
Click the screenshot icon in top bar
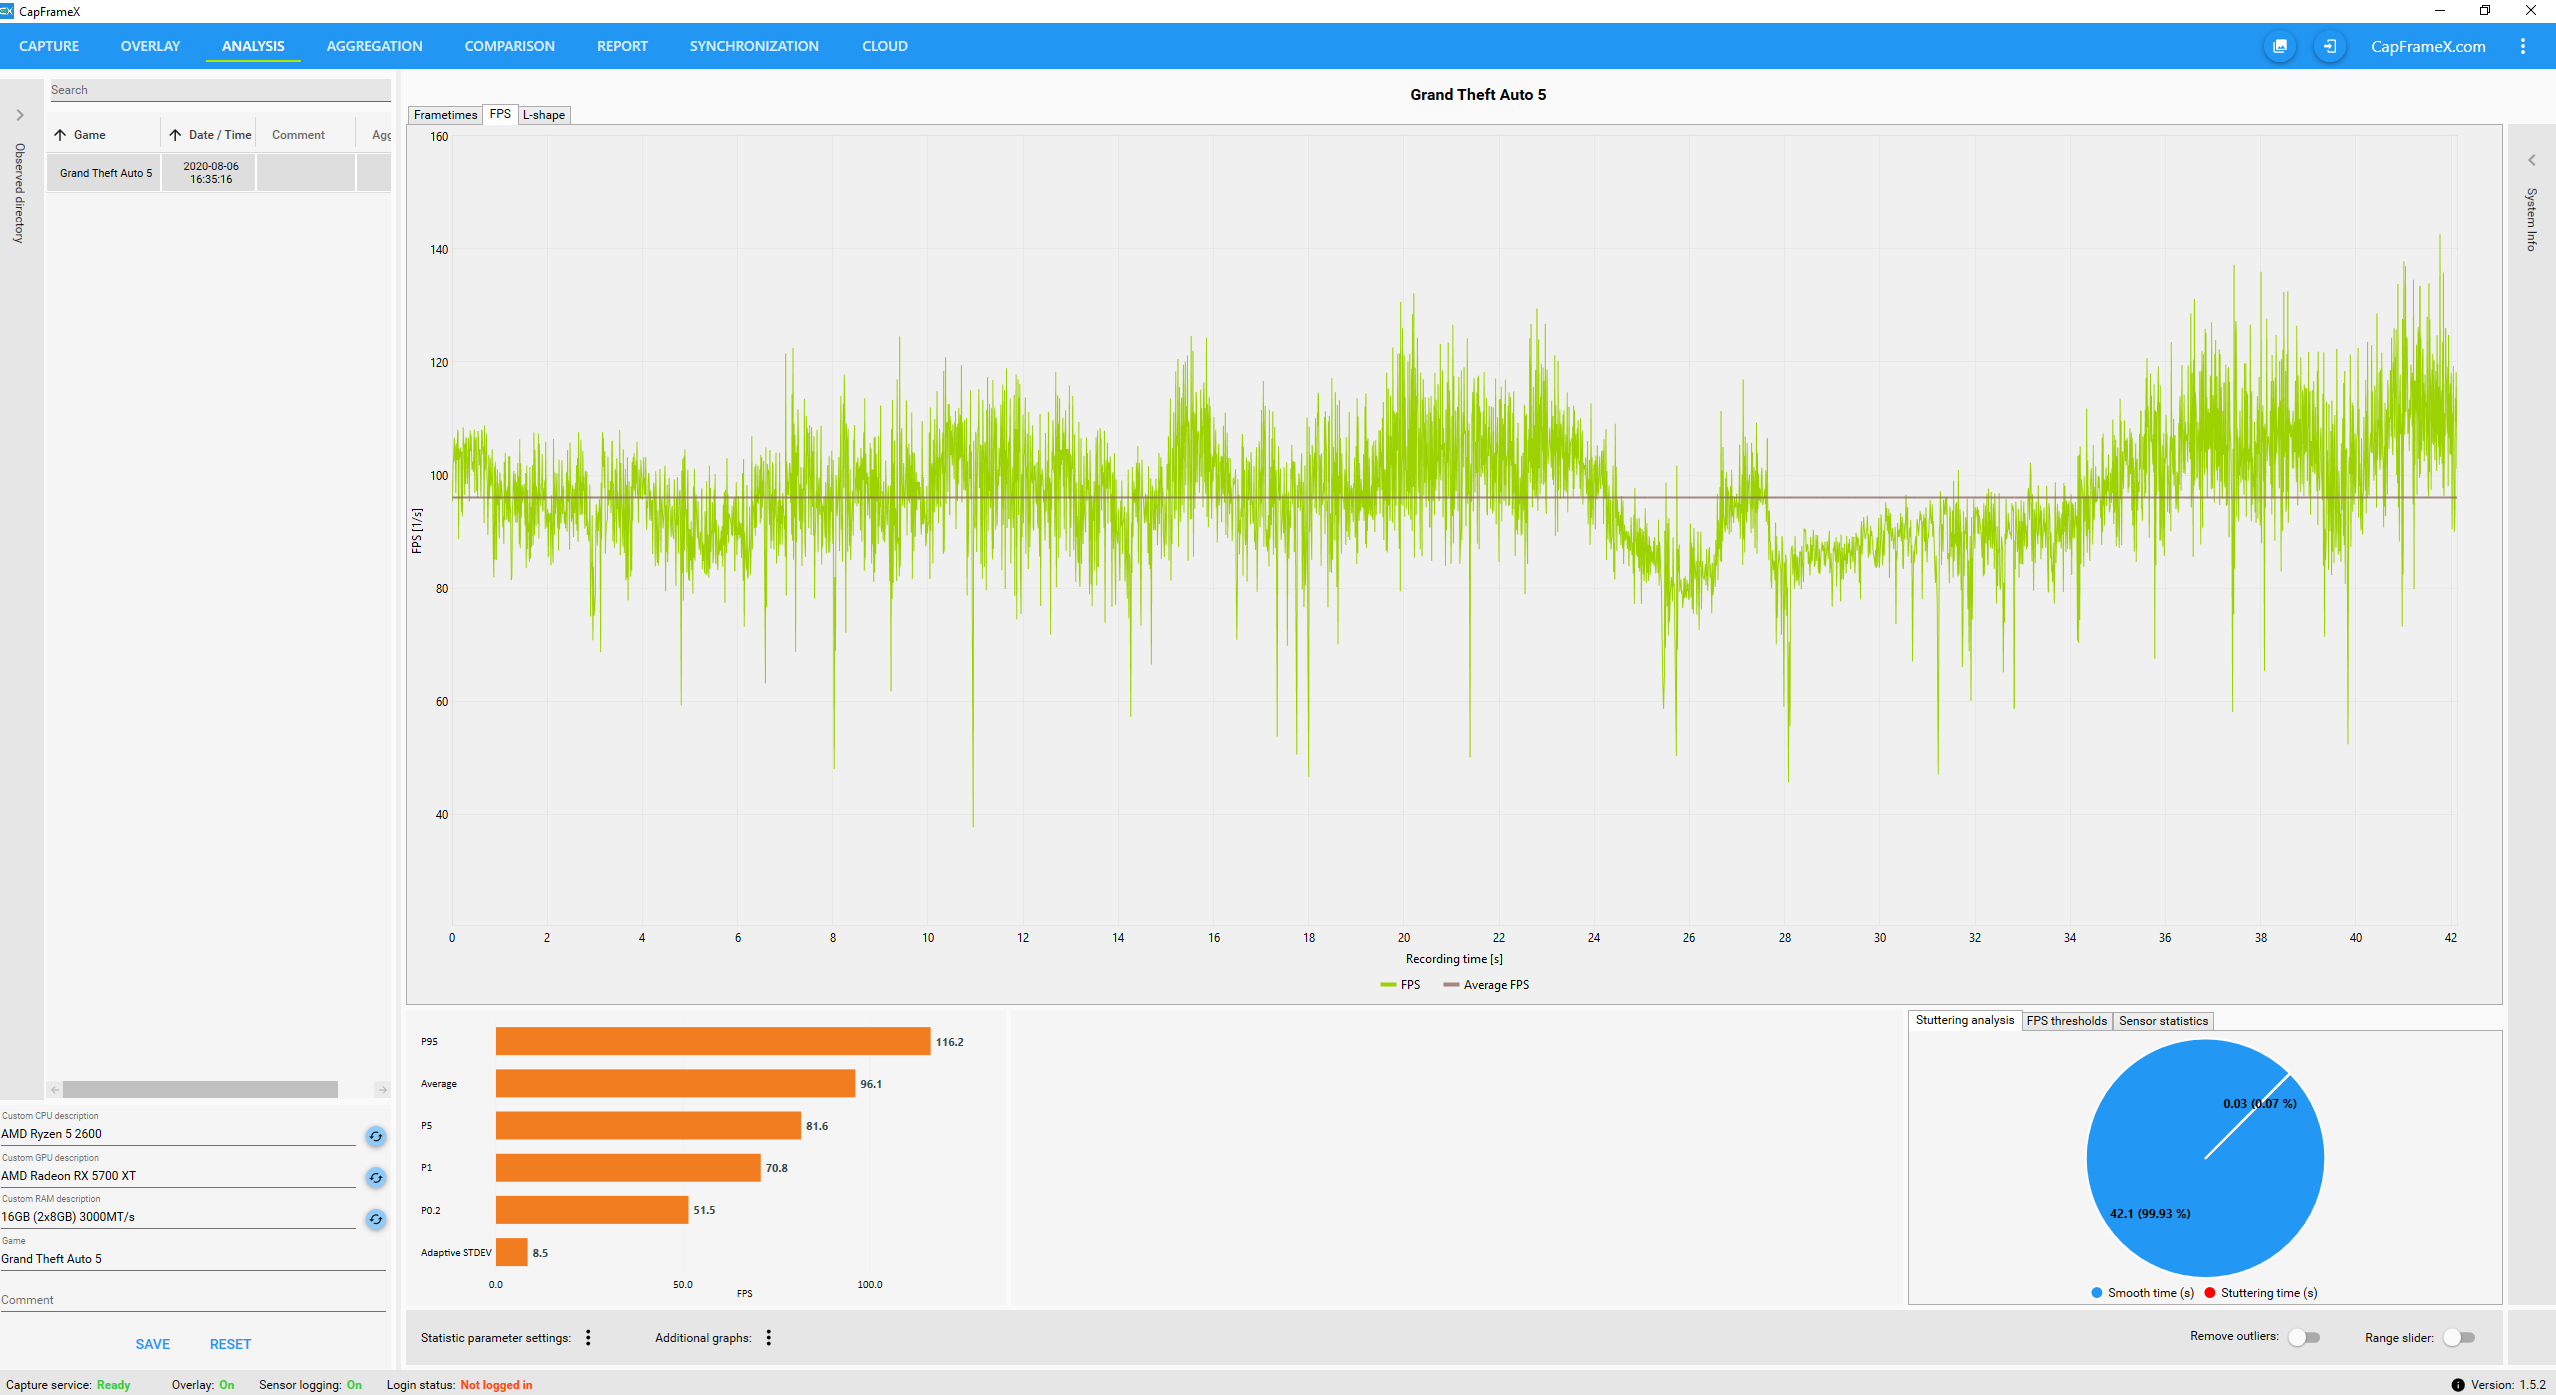click(2280, 46)
